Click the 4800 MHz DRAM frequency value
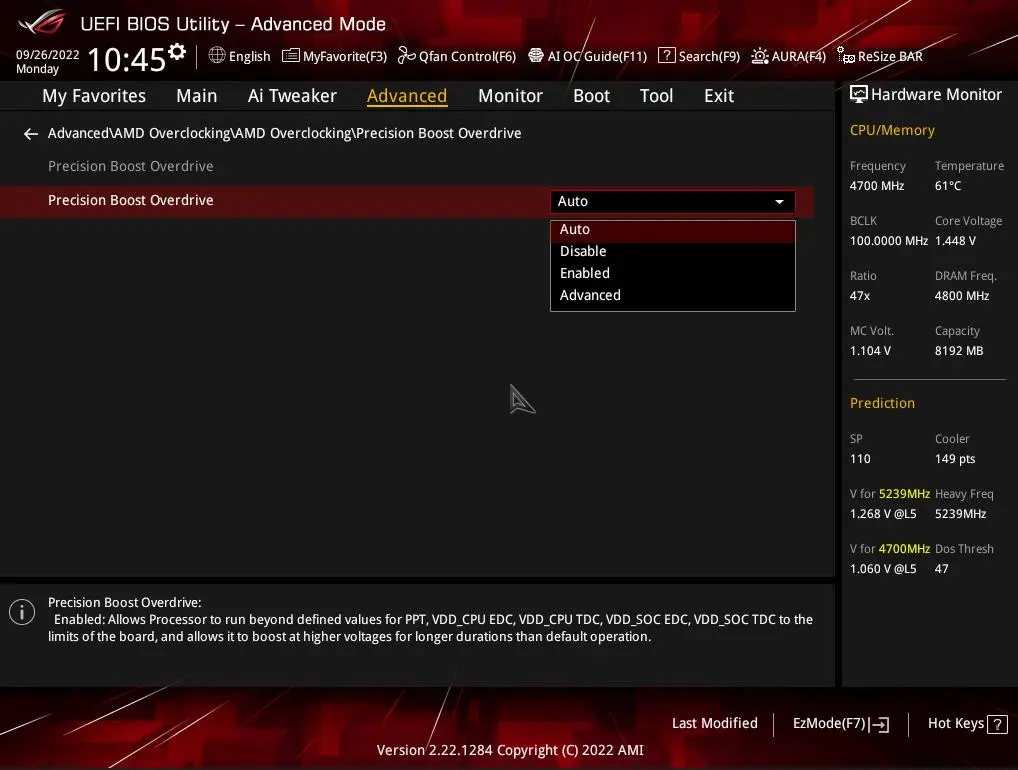The image size is (1018, 770). 962,296
